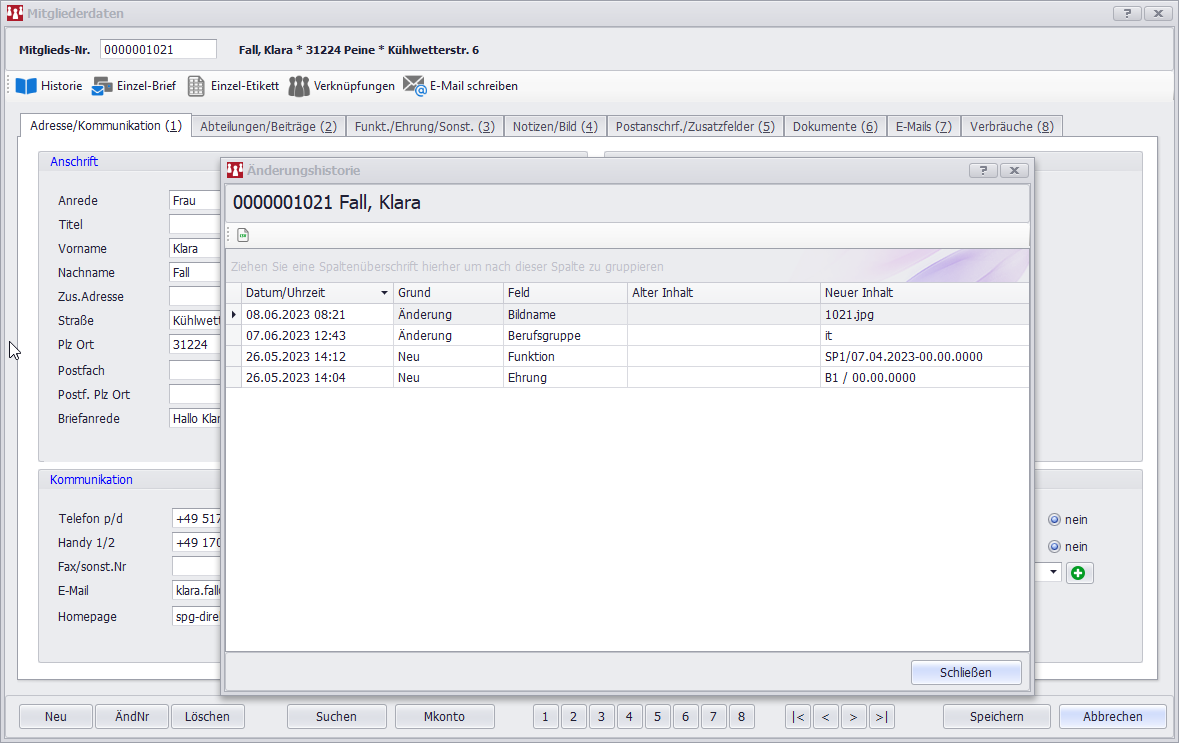This screenshot has height=743, width=1179.
Task: Click the export icon in Änderungshistorie toolbar
Action: point(243,235)
